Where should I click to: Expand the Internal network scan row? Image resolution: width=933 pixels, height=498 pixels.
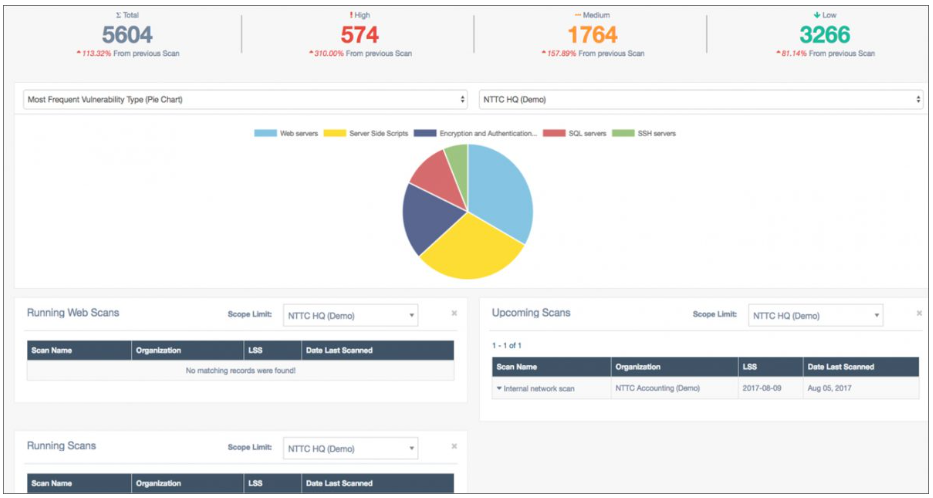click(x=499, y=388)
